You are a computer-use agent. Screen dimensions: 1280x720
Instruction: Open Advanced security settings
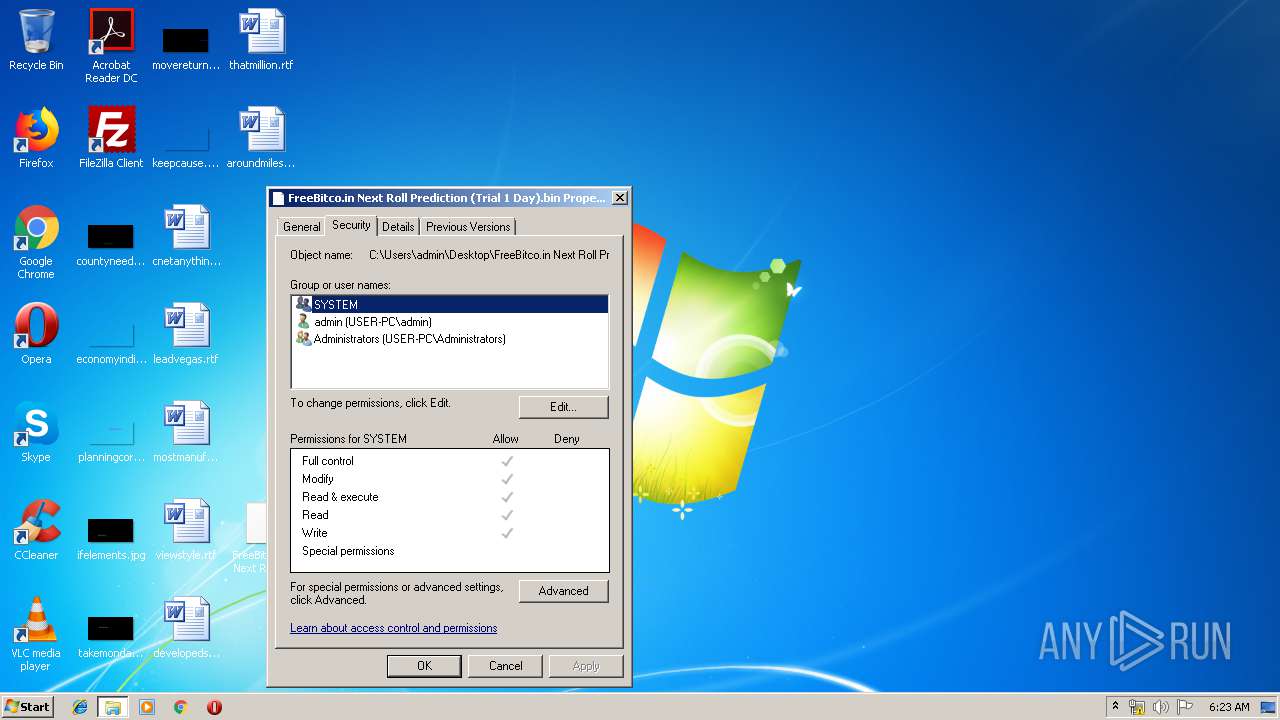[x=563, y=591]
